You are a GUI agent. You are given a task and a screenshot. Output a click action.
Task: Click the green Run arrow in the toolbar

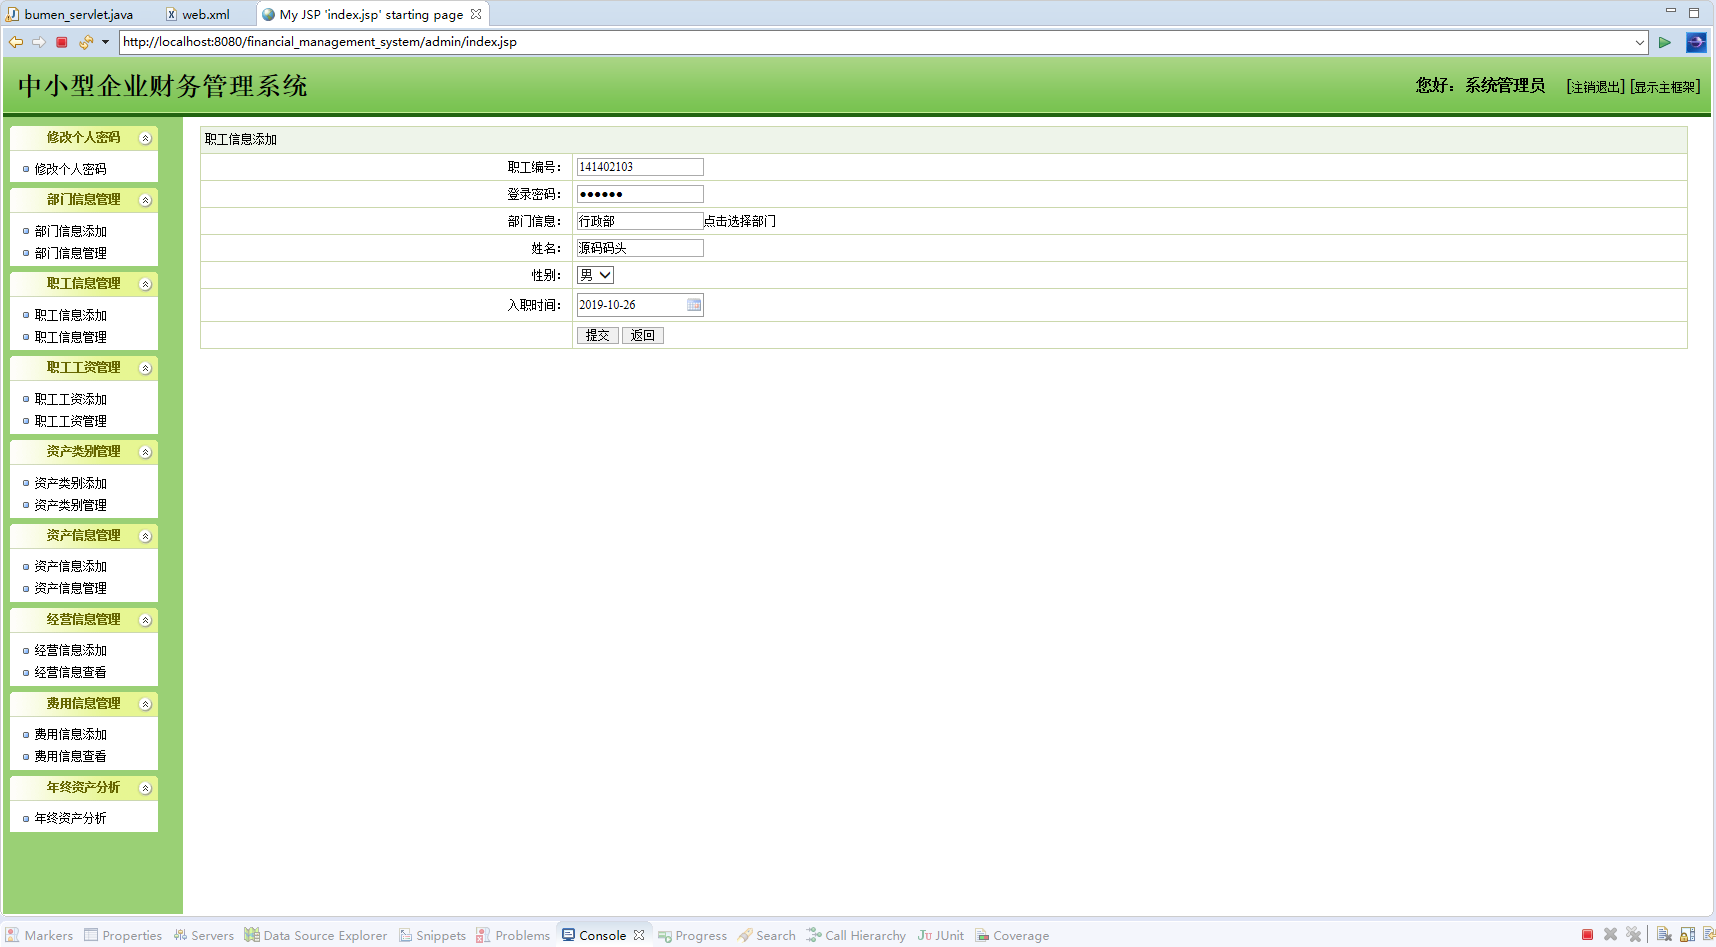click(x=1665, y=42)
